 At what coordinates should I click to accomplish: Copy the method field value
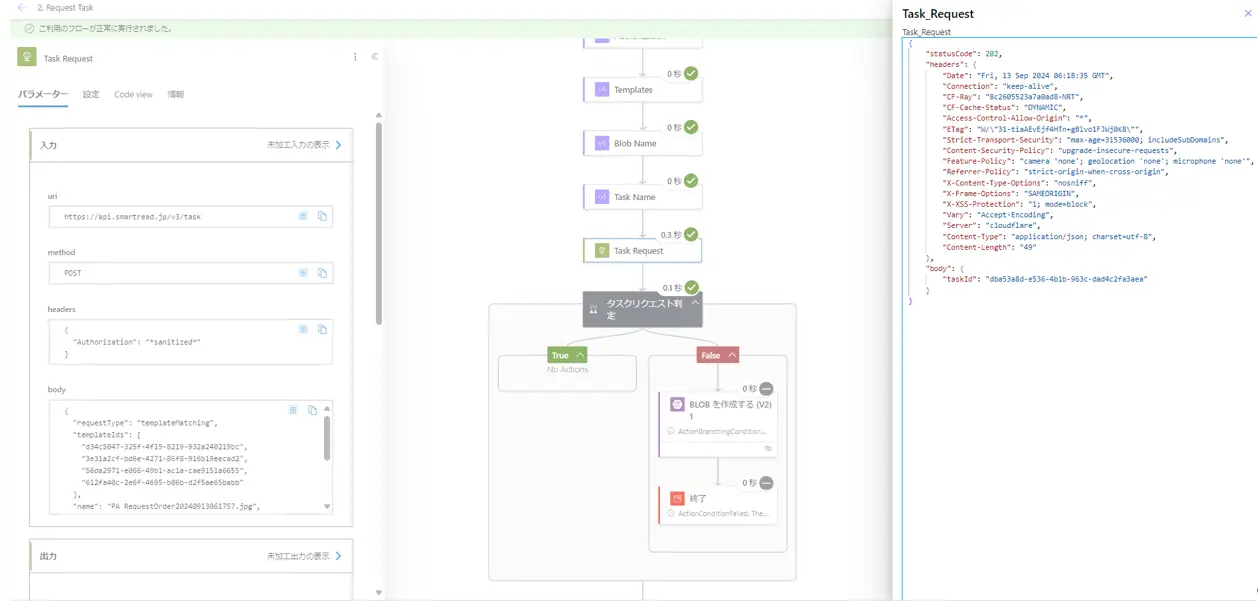tap(322, 273)
